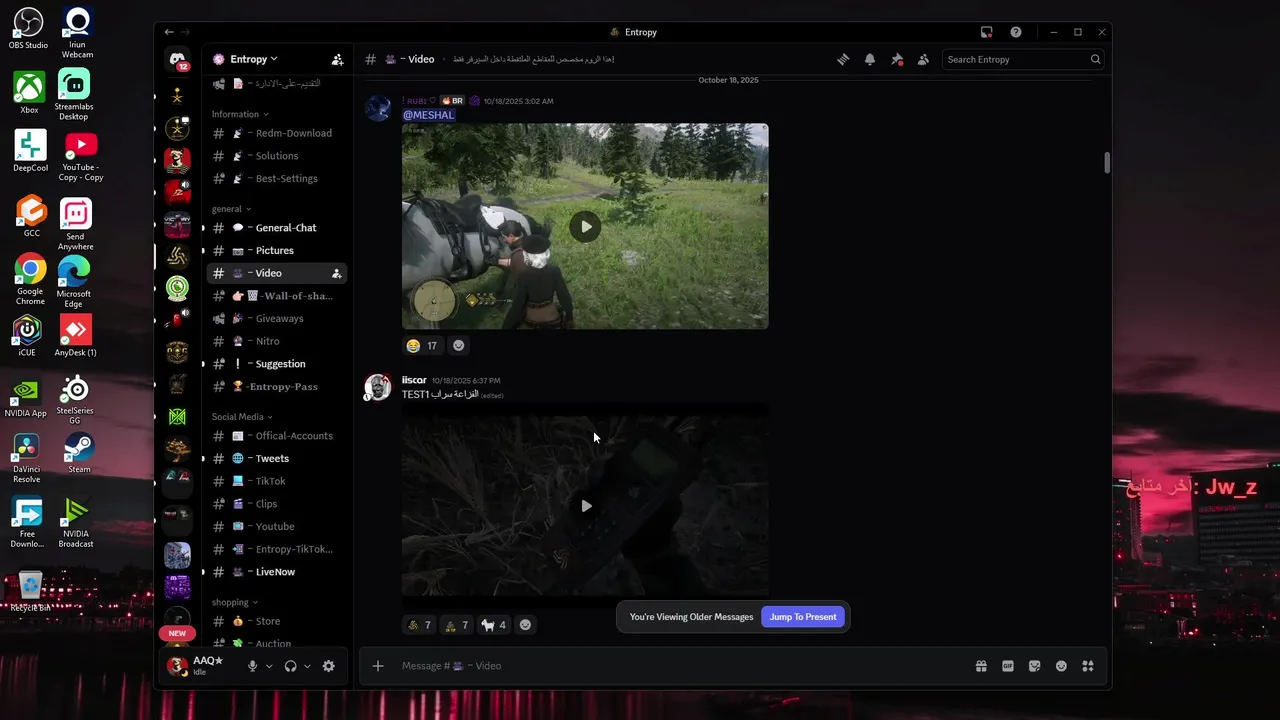Open notification settings bell icon
The width and height of the screenshot is (1280, 720).
pos(870,60)
